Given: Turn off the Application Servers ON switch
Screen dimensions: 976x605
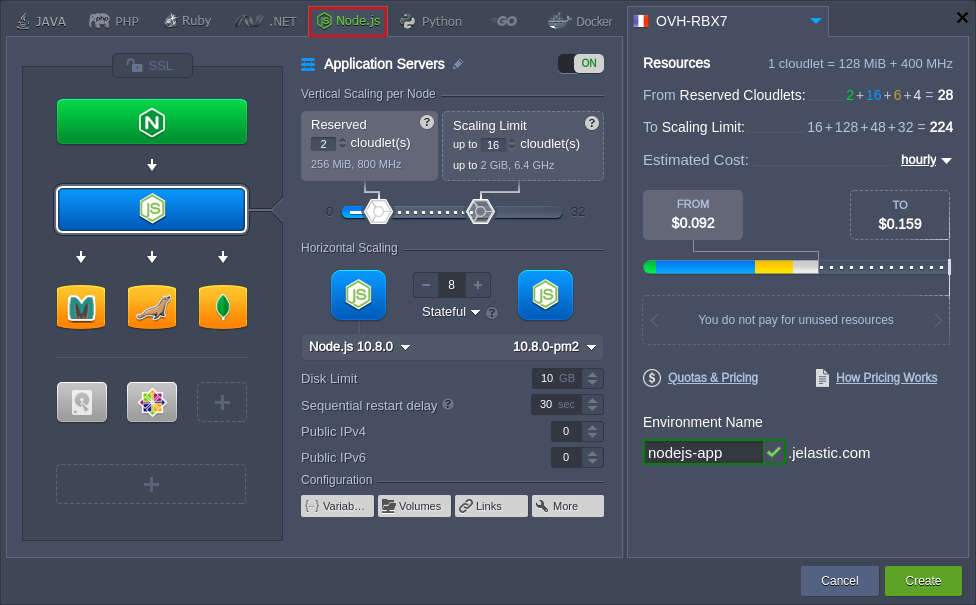Looking at the screenshot, I should (x=580, y=64).
